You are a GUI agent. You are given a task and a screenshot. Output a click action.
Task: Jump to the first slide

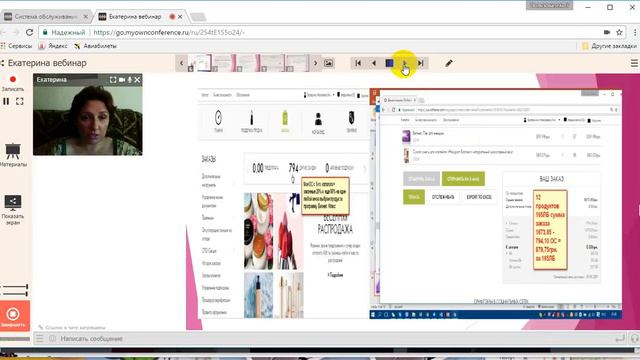tap(358, 63)
